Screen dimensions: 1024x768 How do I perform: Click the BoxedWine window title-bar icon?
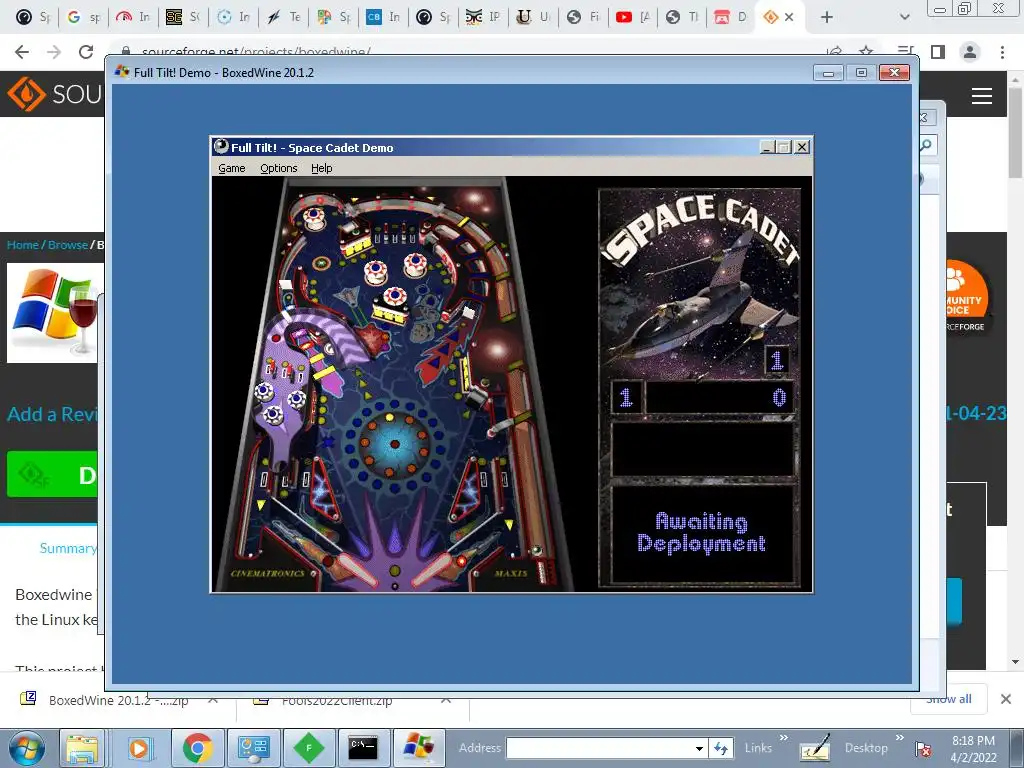(x=122, y=72)
